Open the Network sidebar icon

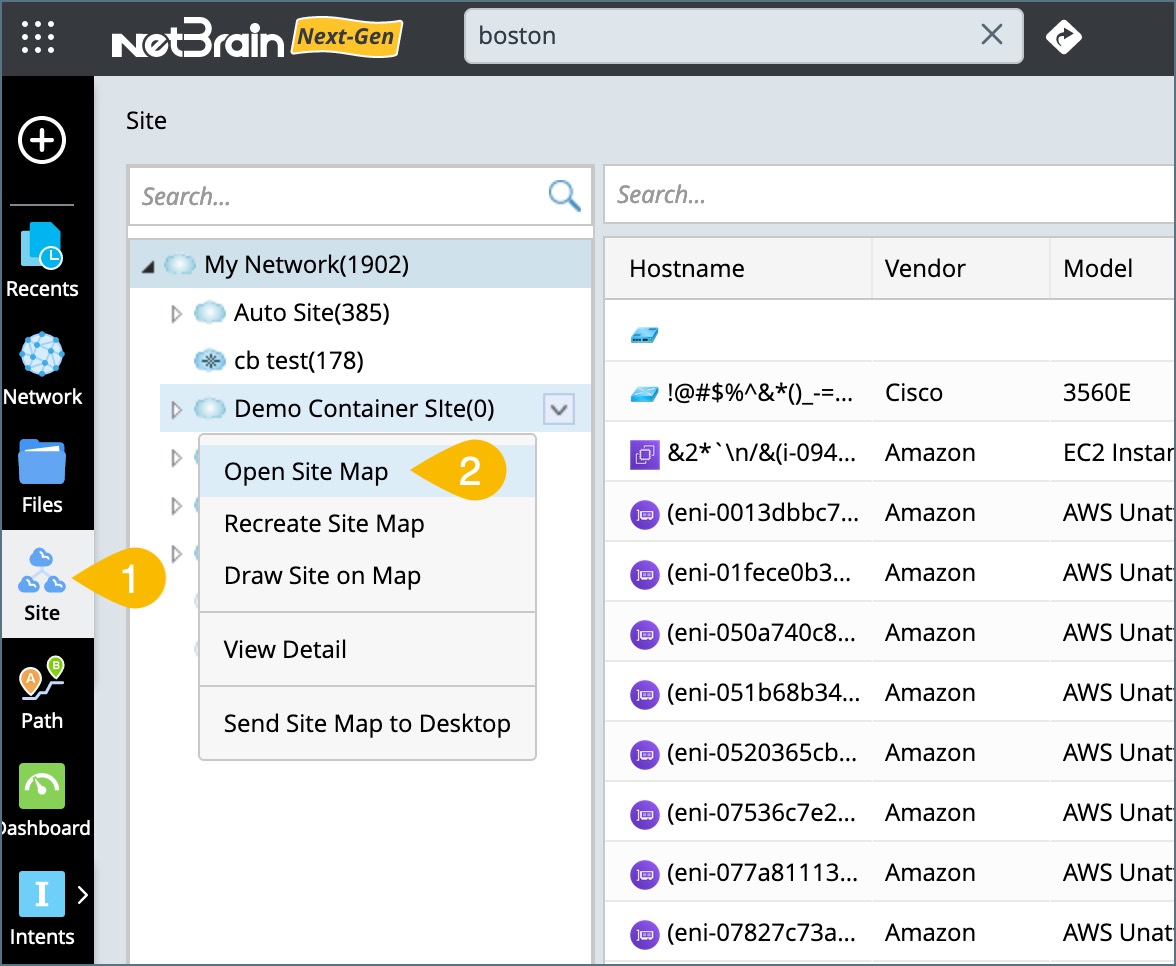42,370
